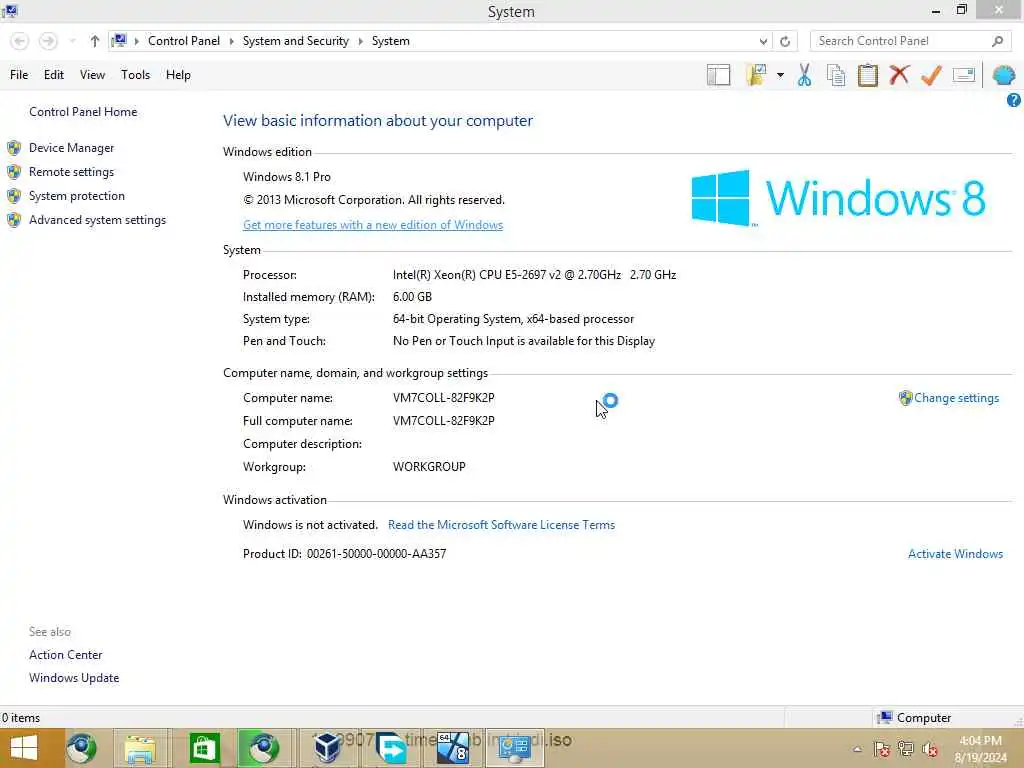Open File Explorer from the taskbar
Image resolution: width=1024 pixels, height=768 pixels.
click(x=140, y=748)
